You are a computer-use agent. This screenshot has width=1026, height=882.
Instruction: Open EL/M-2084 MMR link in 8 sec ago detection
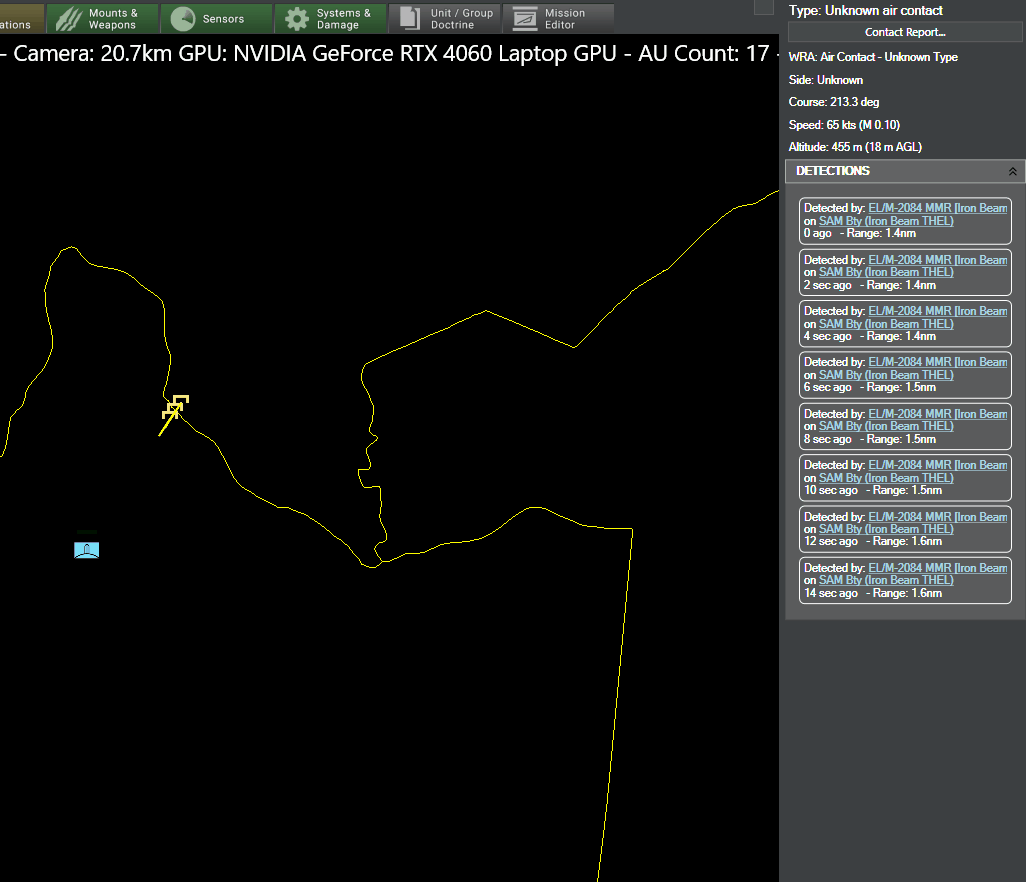tap(937, 414)
